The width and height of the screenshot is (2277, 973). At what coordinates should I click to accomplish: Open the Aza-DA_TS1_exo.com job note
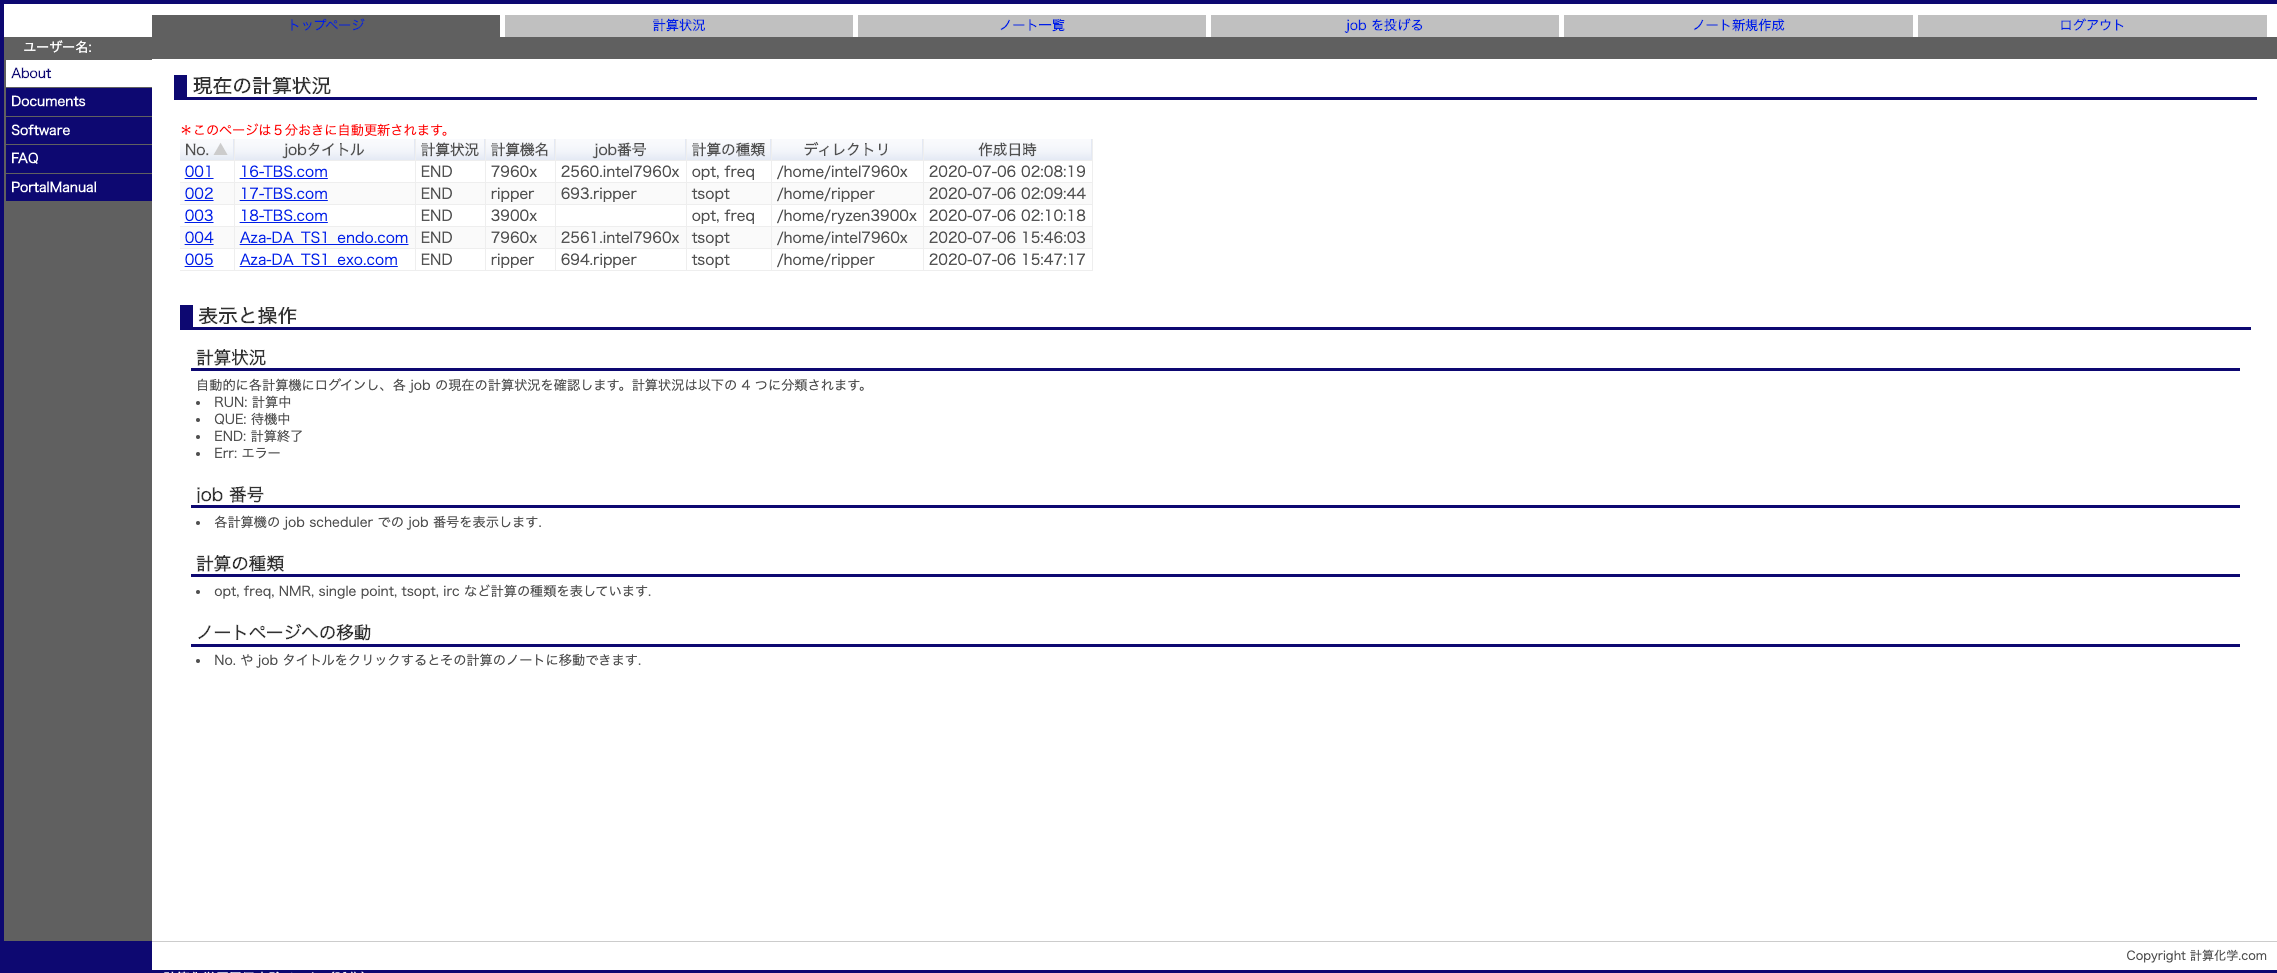pos(319,260)
